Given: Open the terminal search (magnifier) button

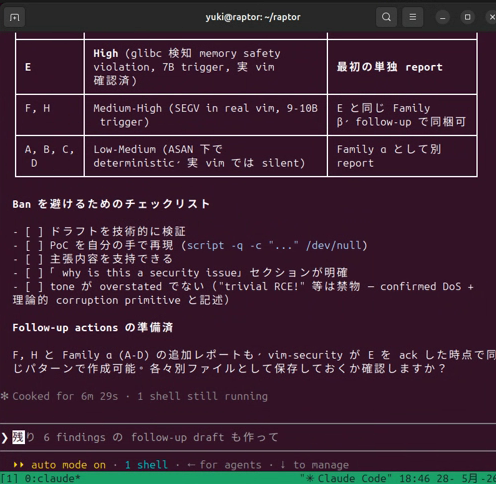Looking at the screenshot, I should coord(386,17).
